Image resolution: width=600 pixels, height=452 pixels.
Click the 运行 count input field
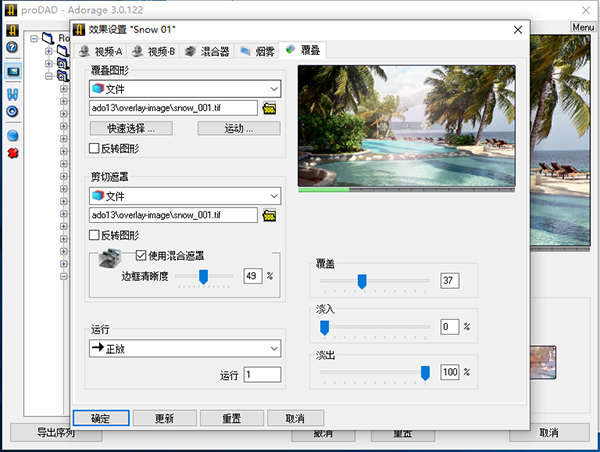point(262,375)
